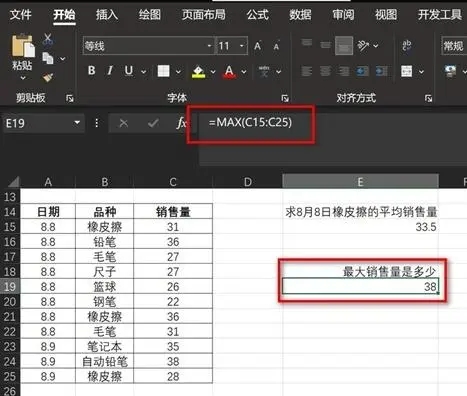Open borders dropdown arrow
This screenshot has height=396, width=467.
[178, 72]
